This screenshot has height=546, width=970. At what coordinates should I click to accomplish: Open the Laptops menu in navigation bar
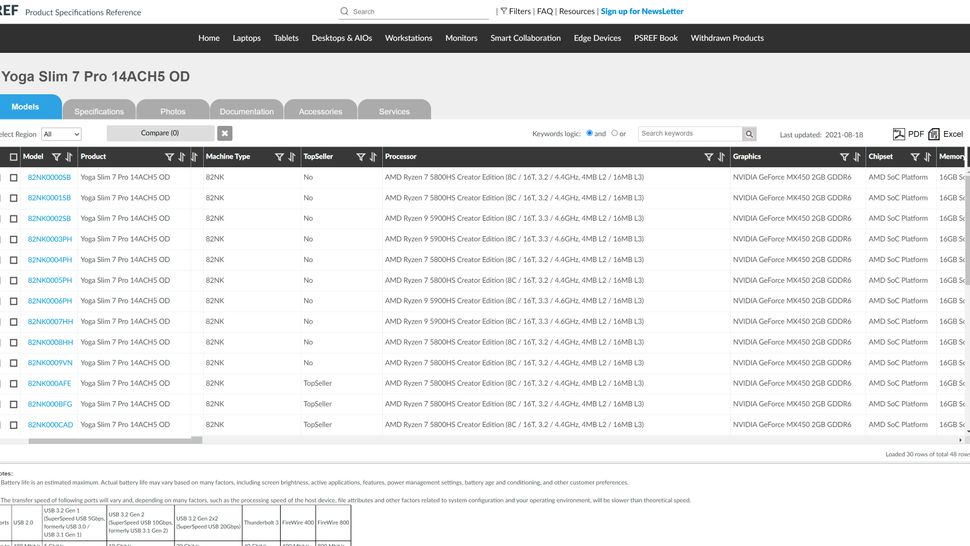coord(246,38)
